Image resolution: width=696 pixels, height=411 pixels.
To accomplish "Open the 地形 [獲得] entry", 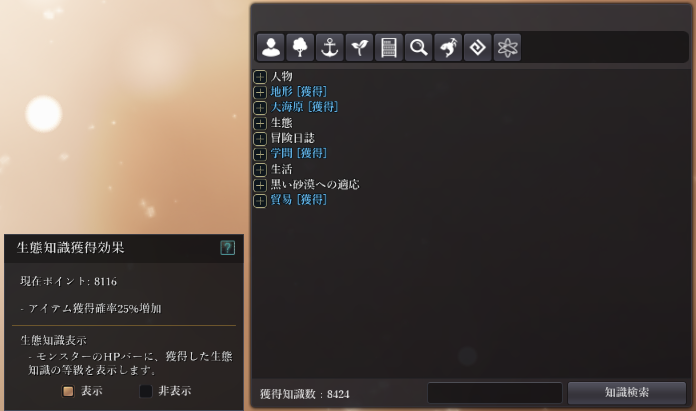I will point(299,91).
